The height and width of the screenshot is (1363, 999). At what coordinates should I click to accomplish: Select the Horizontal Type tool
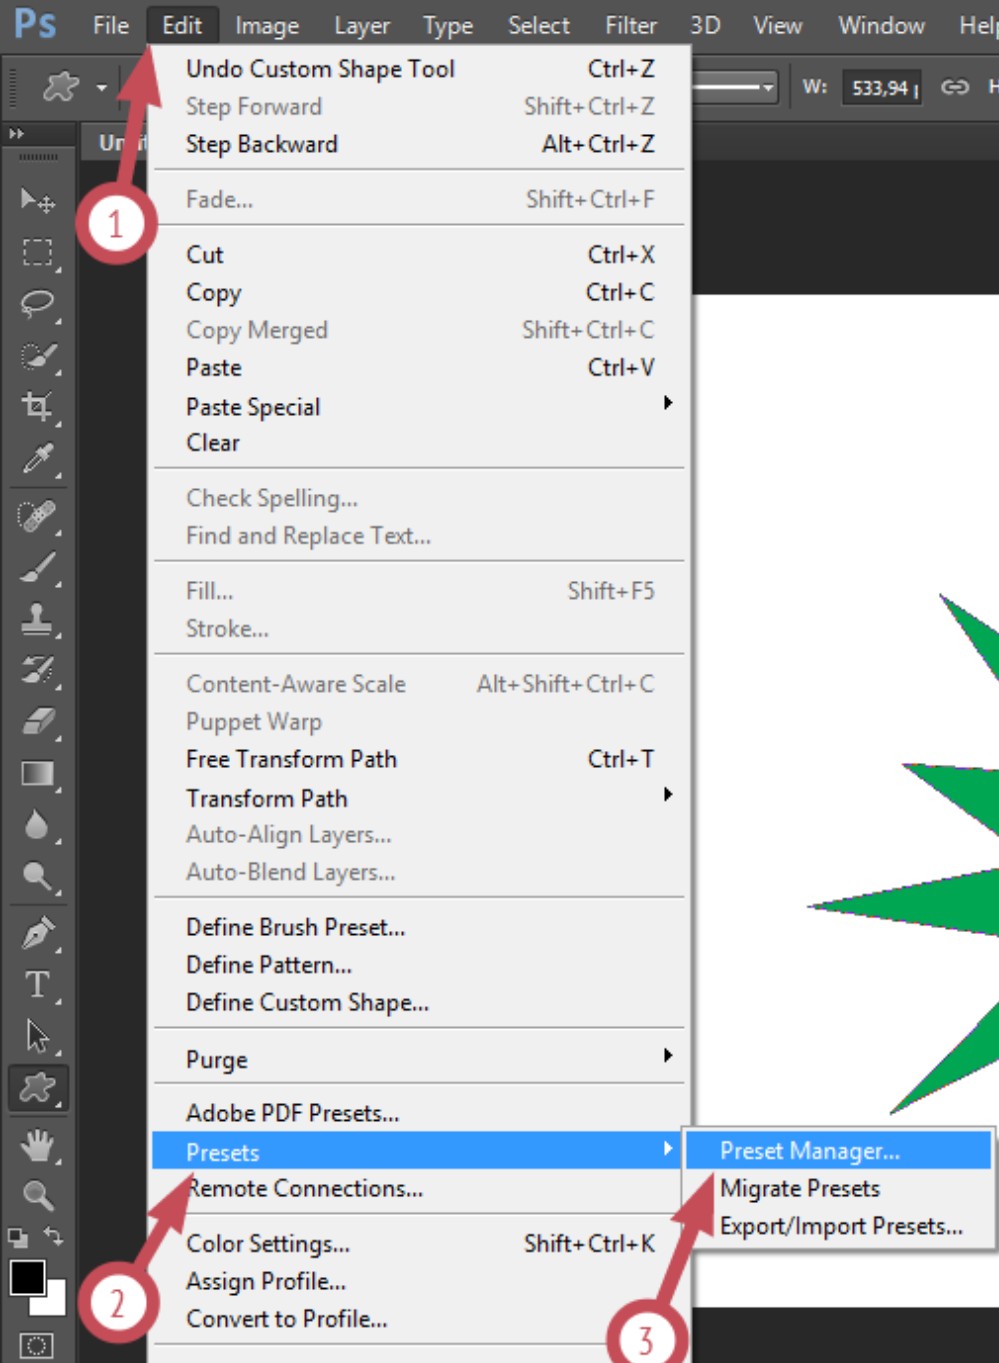coord(38,985)
